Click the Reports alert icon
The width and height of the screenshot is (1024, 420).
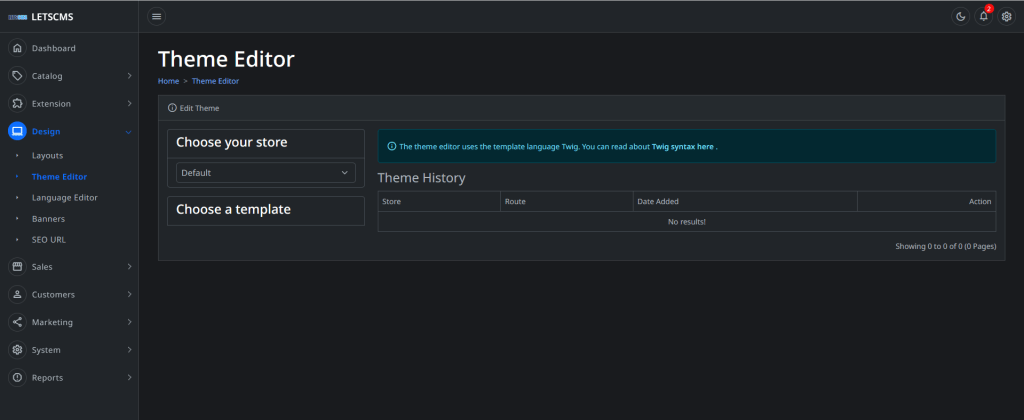[18, 378]
